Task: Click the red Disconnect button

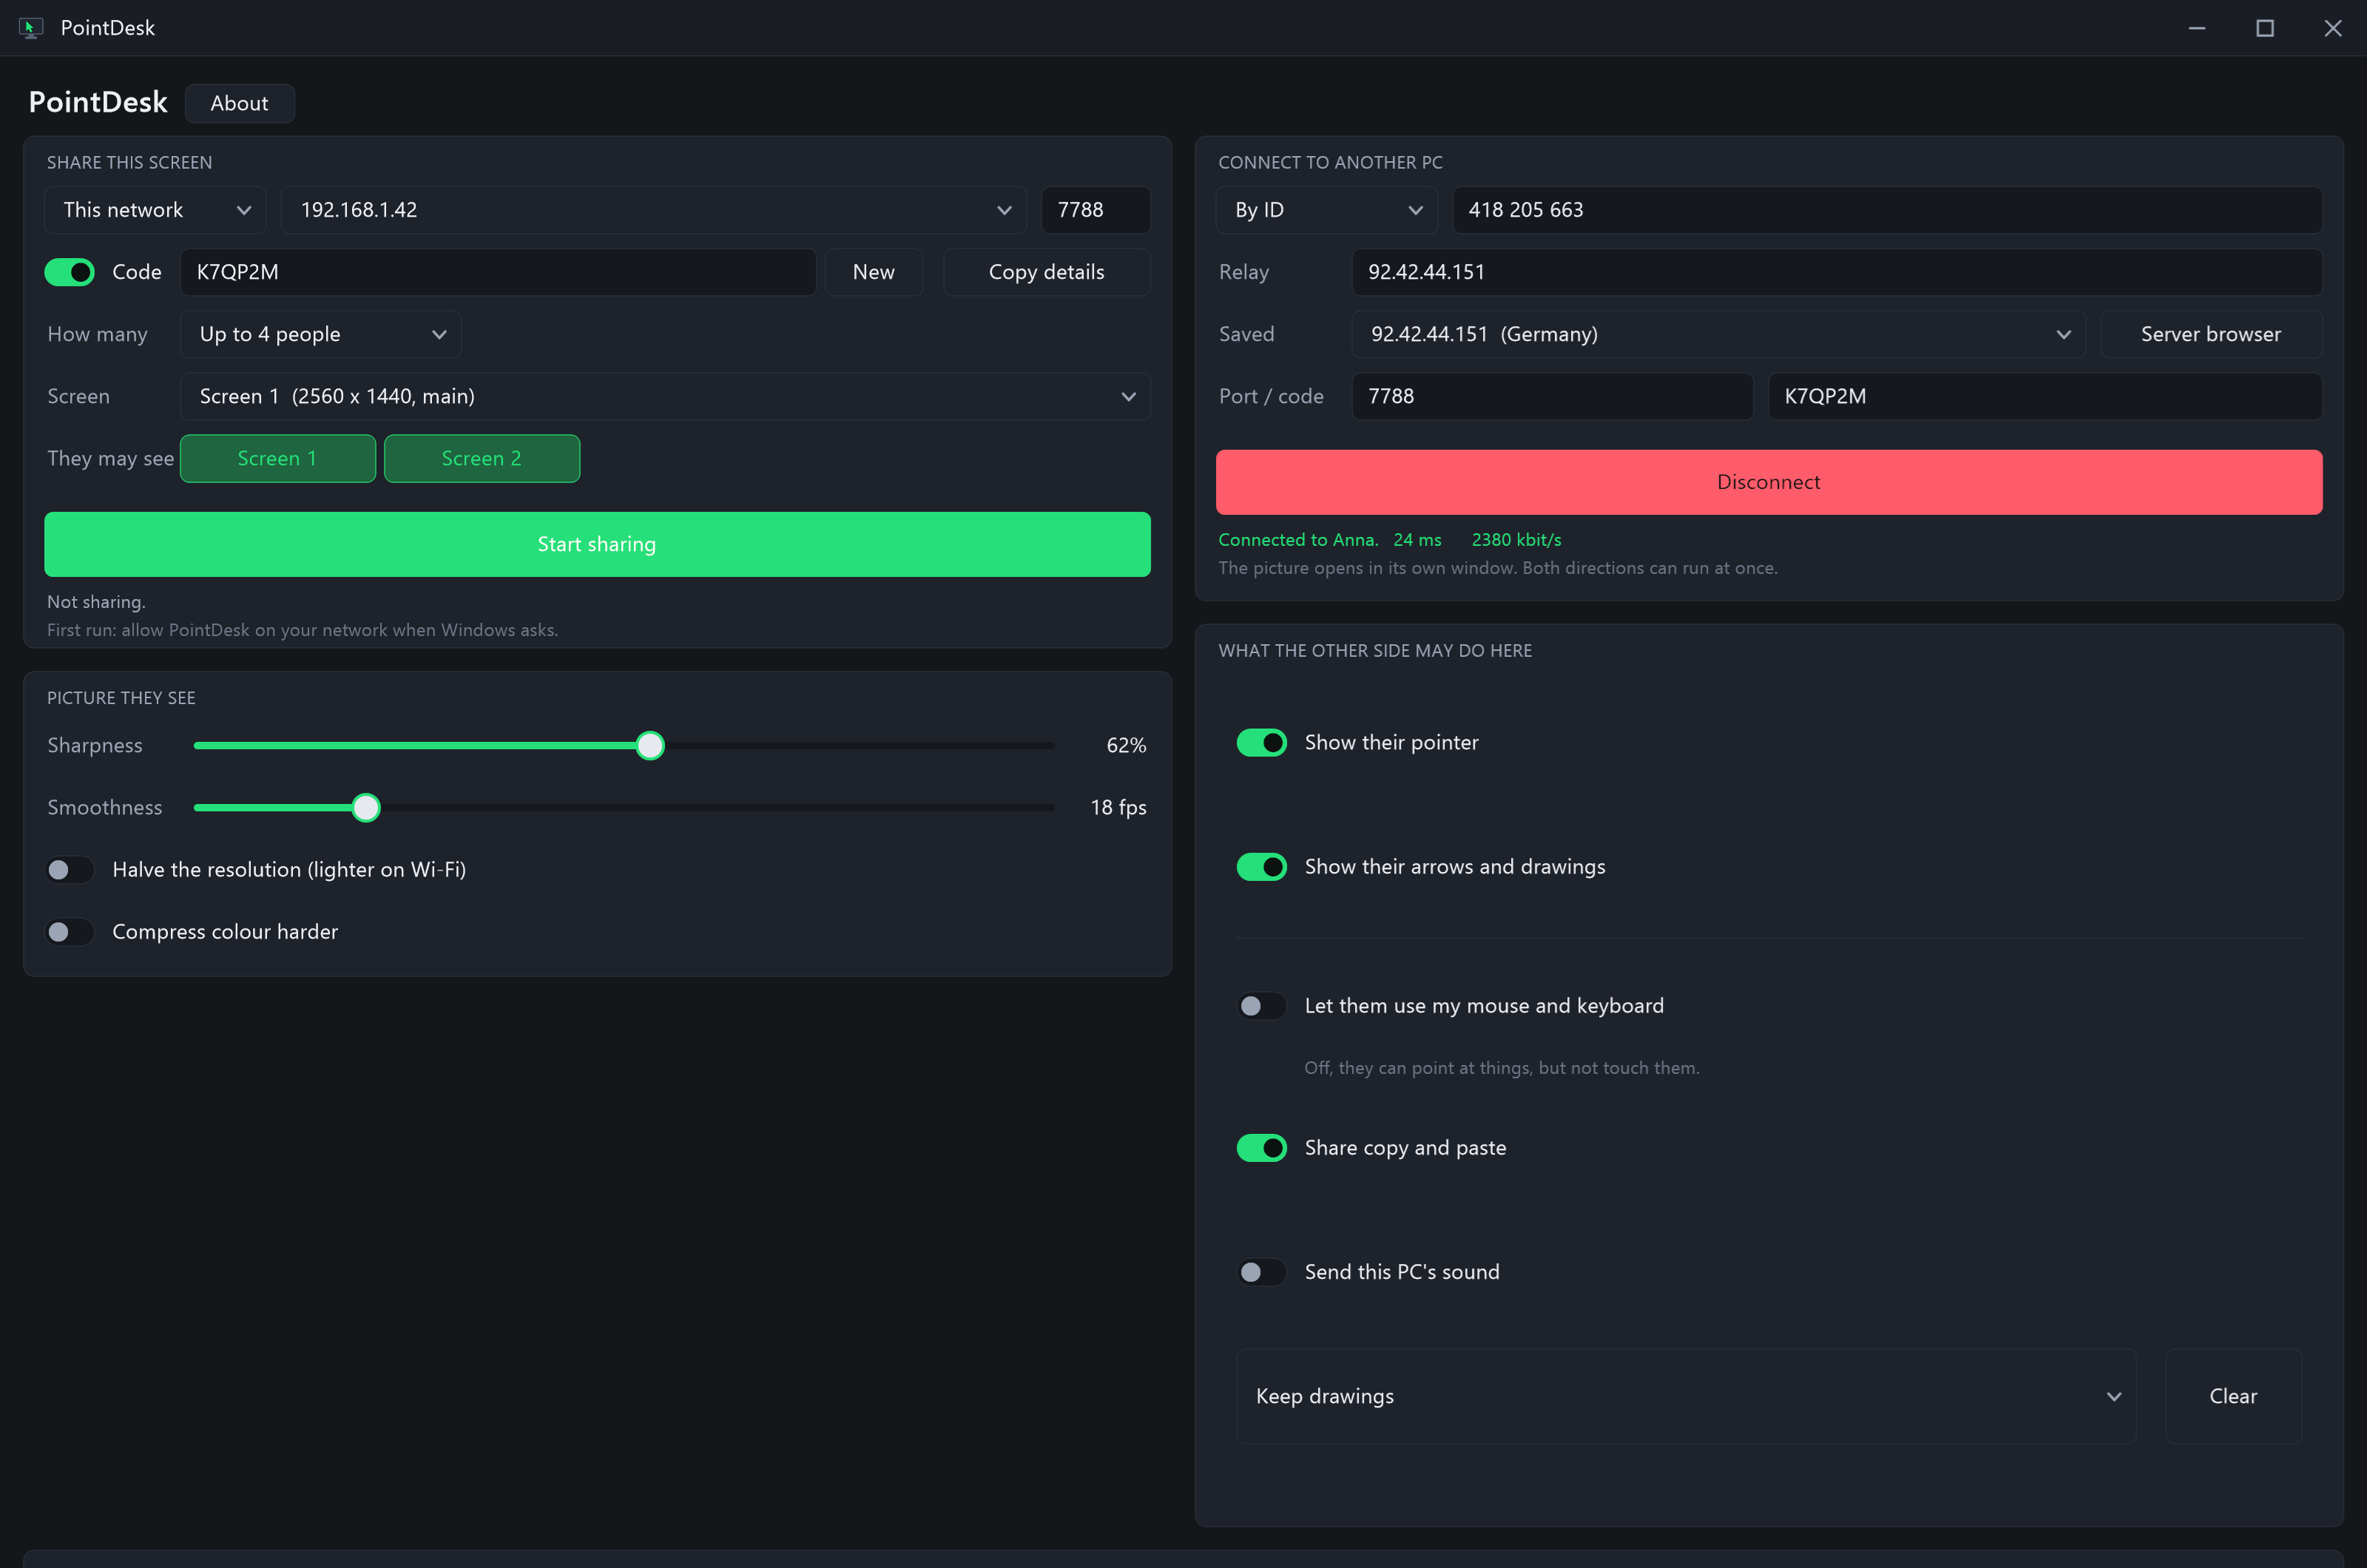Action: [x=1768, y=482]
